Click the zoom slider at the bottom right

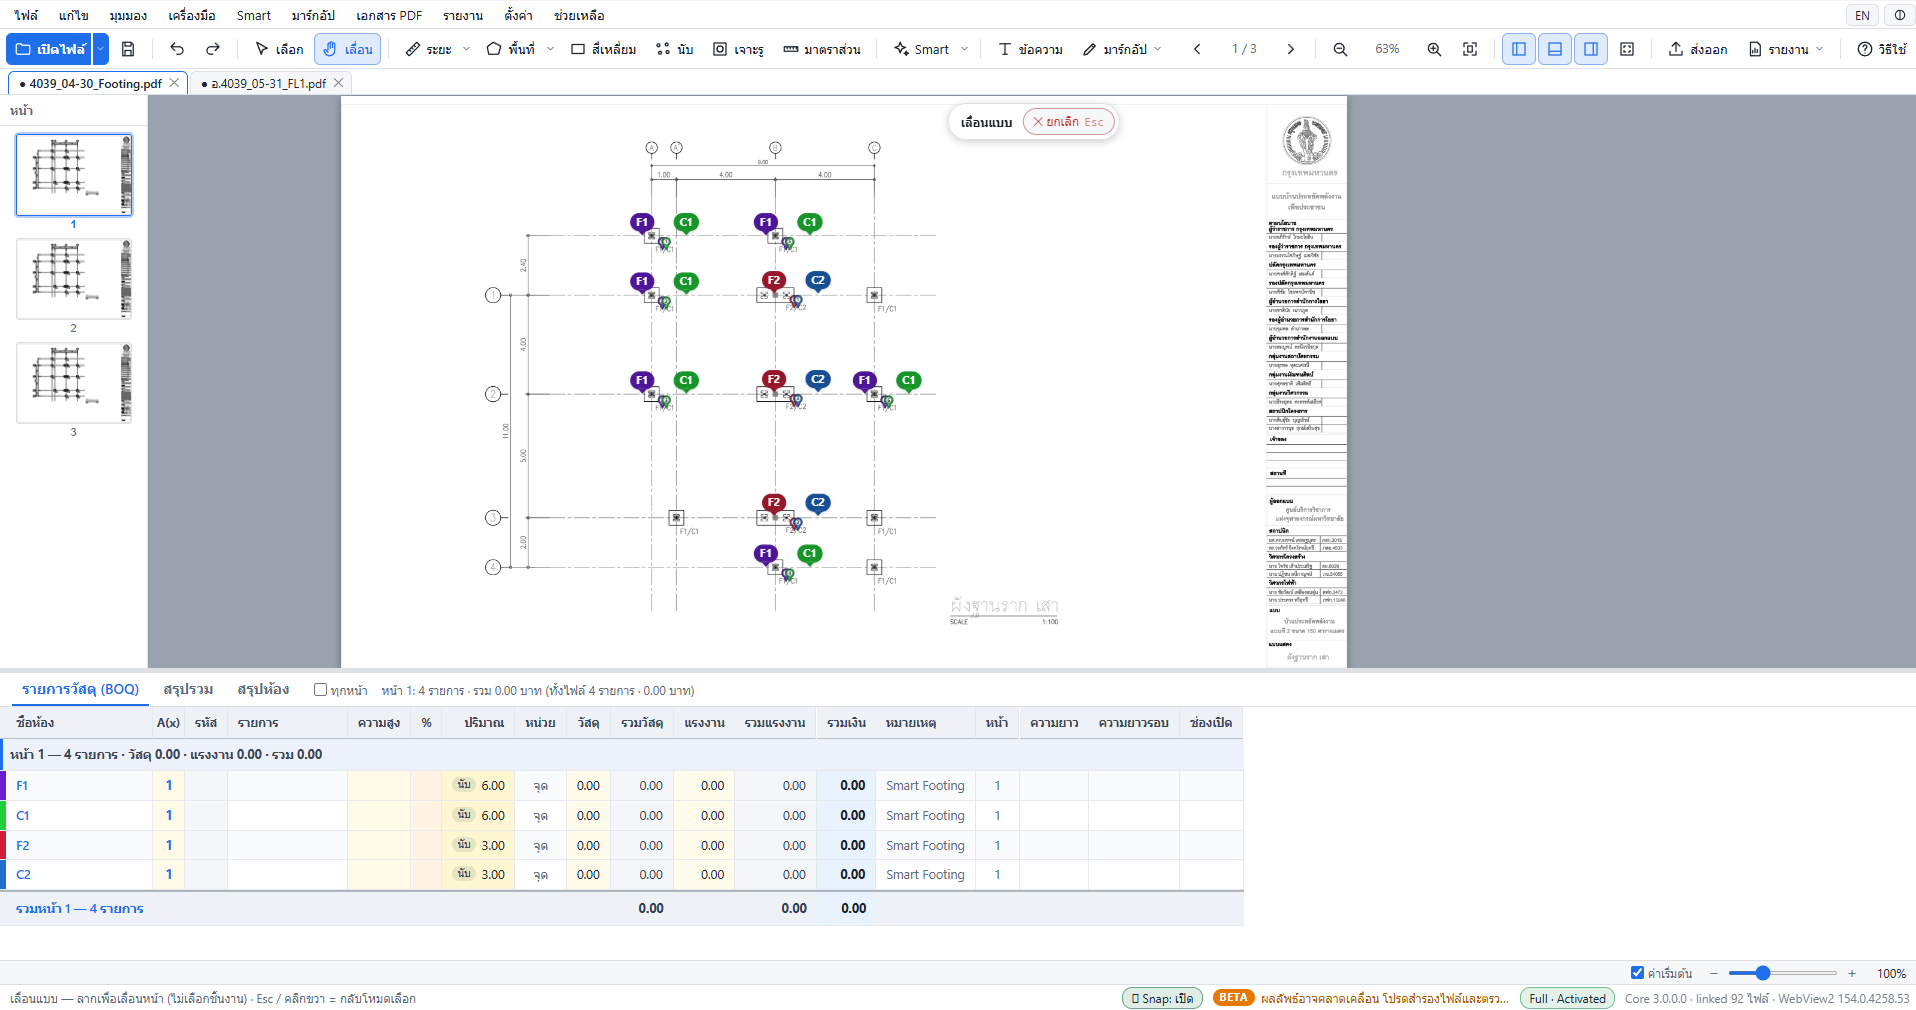[1782, 973]
